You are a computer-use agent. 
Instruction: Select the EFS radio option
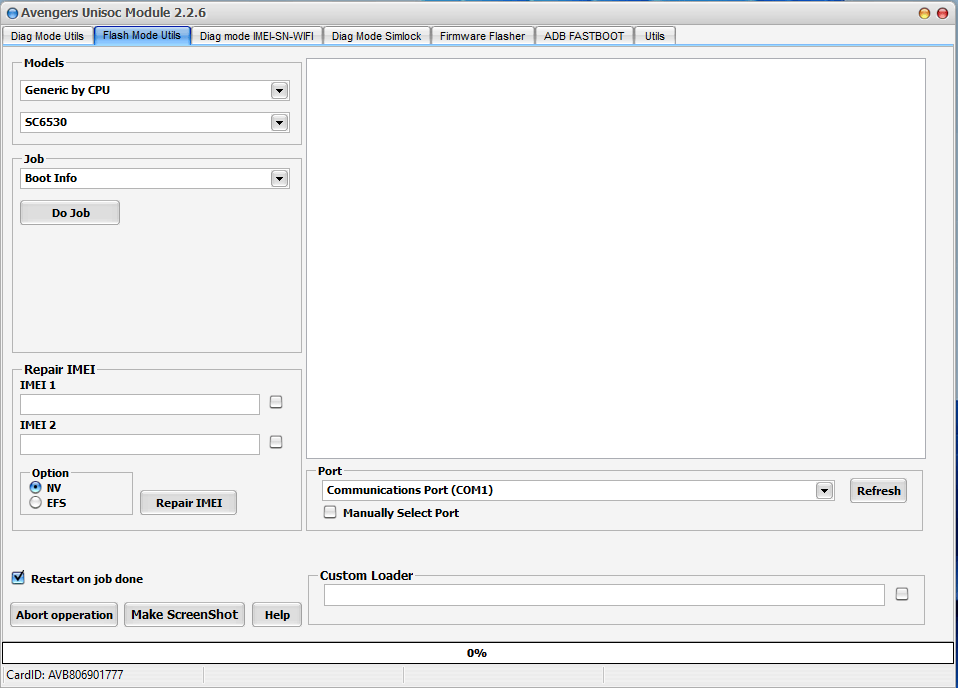[35, 502]
